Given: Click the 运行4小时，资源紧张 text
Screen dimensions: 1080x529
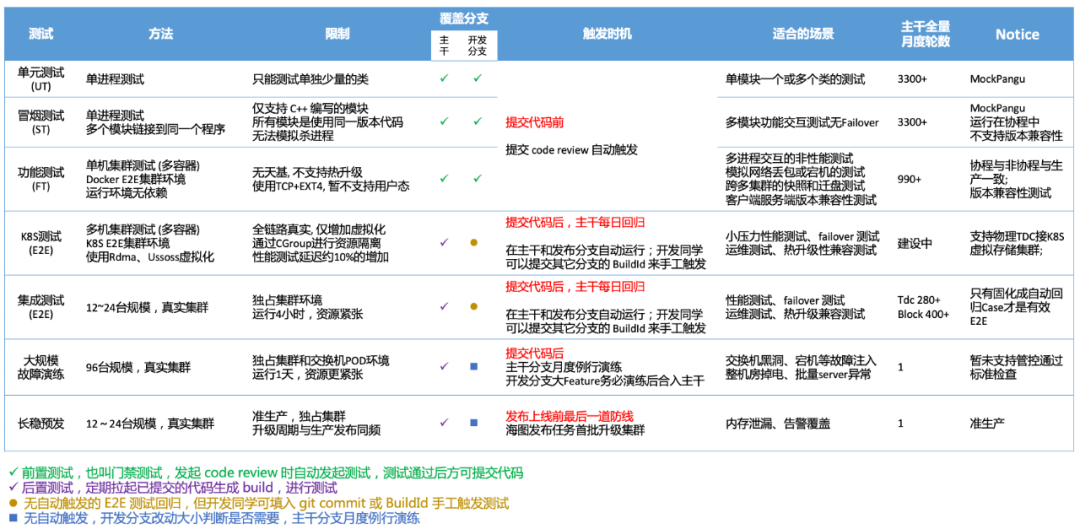Looking at the screenshot, I should (x=308, y=314).
